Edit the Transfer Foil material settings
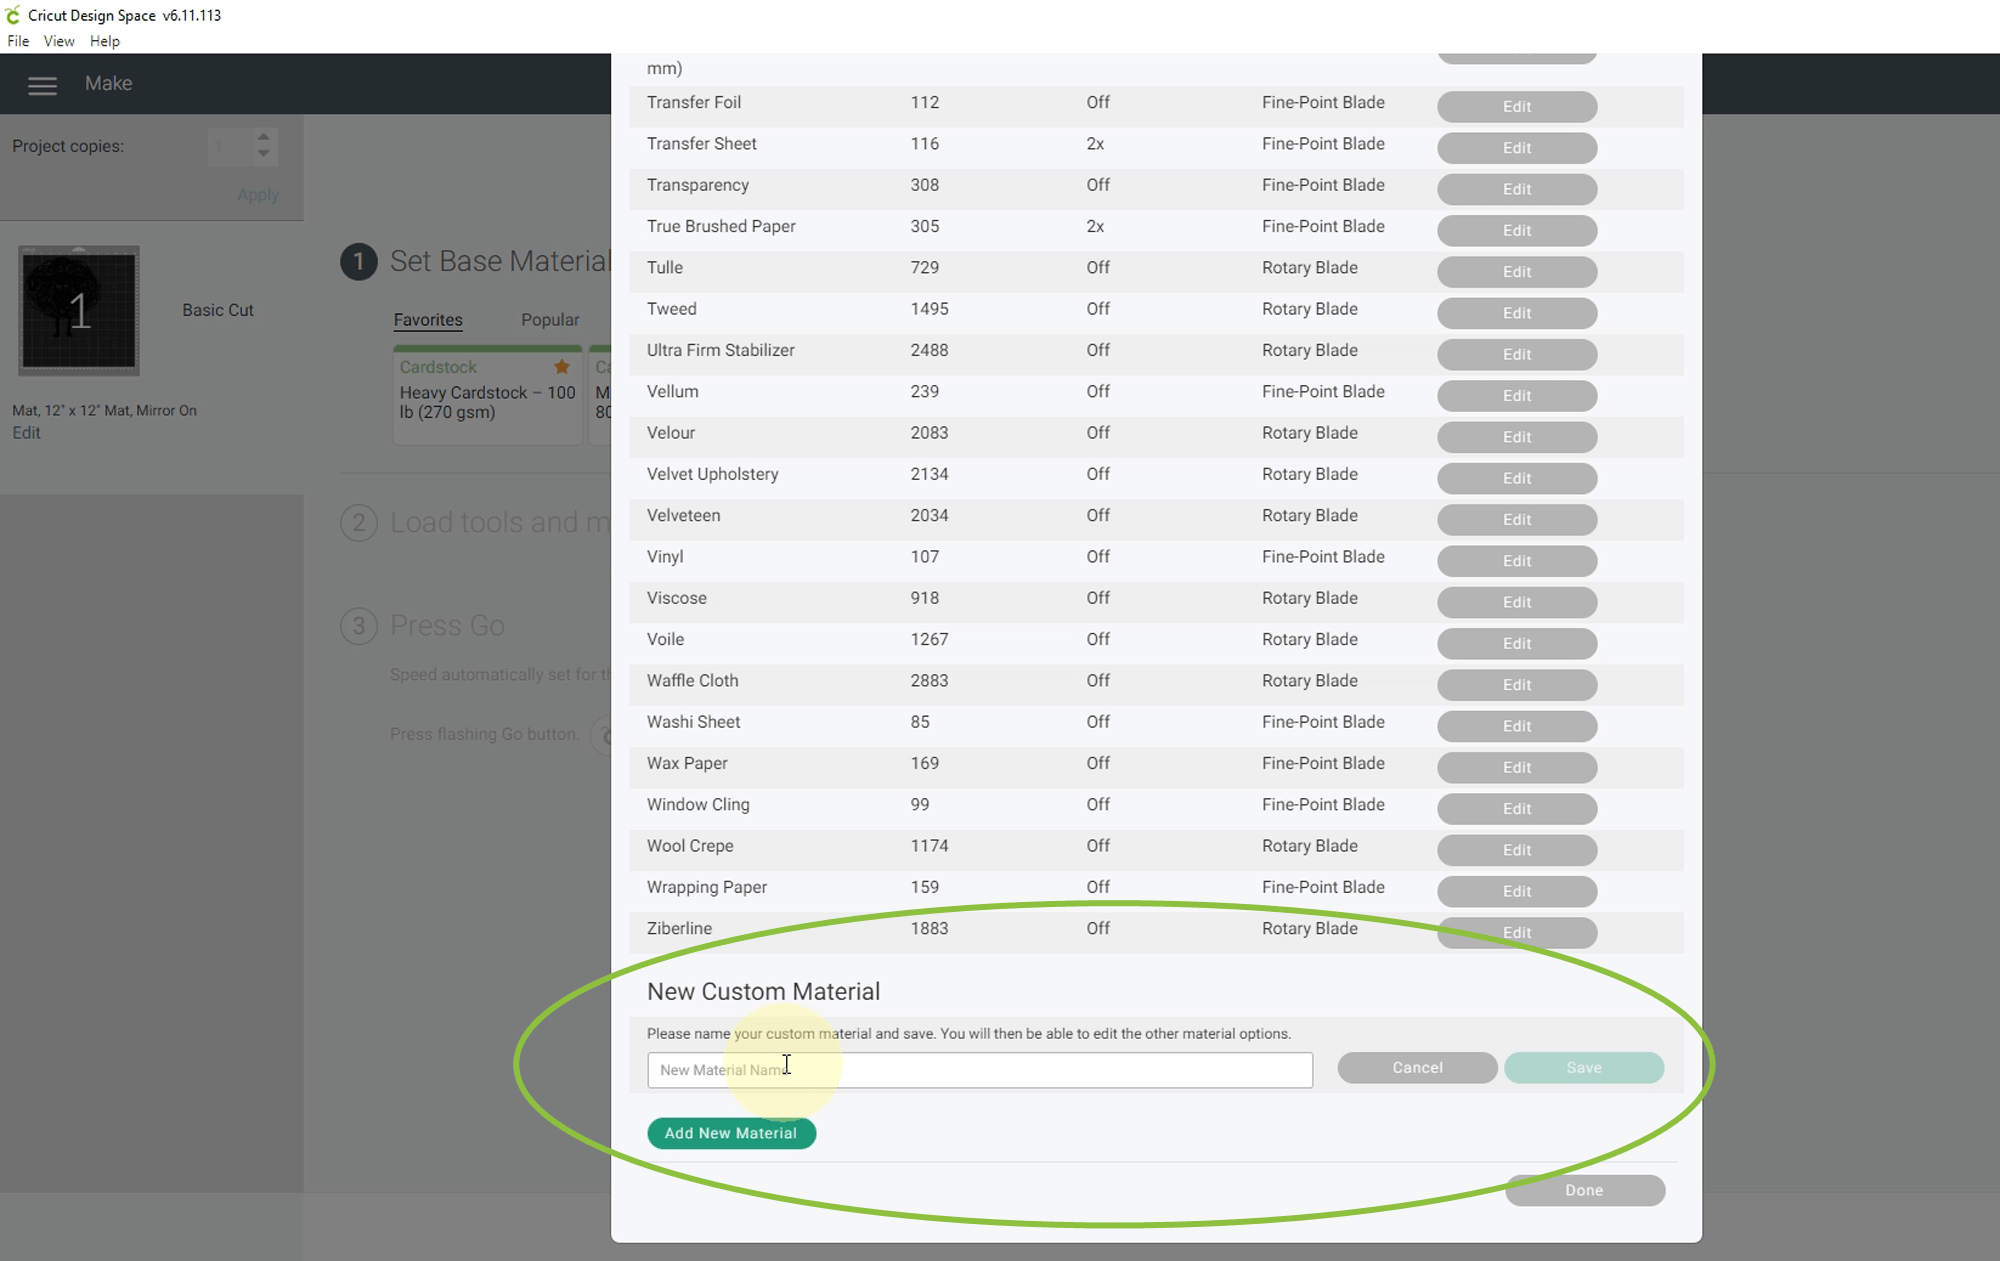 coord(1516,107)
